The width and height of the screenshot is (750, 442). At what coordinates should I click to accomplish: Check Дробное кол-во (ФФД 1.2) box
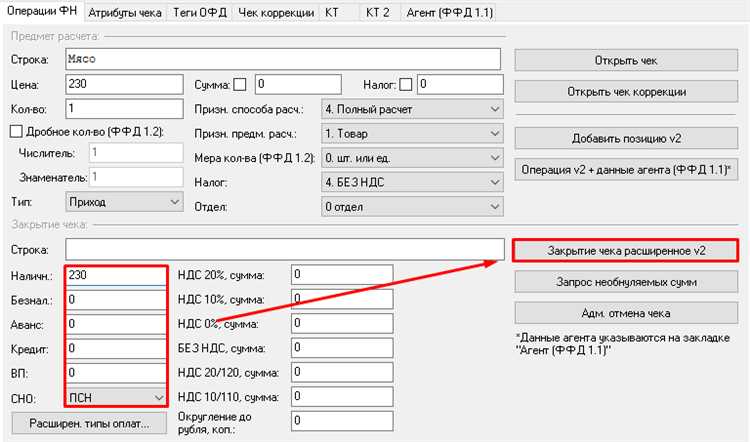(16, 132)
